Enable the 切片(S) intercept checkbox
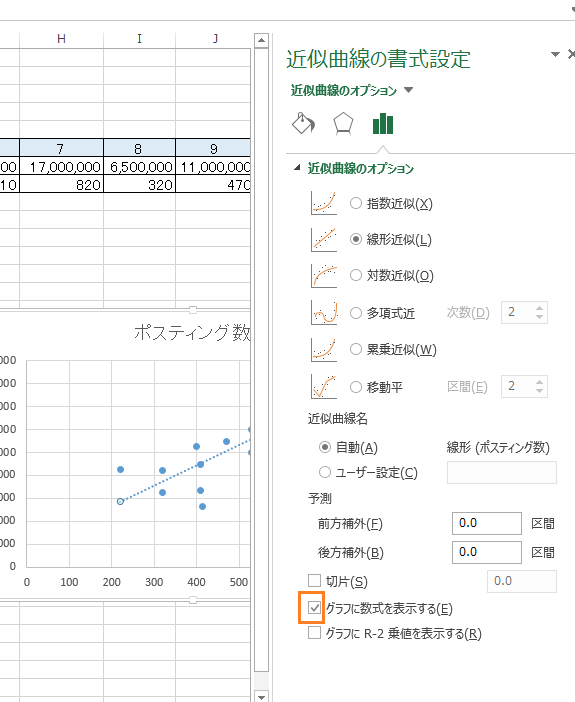 coord(314,581)
